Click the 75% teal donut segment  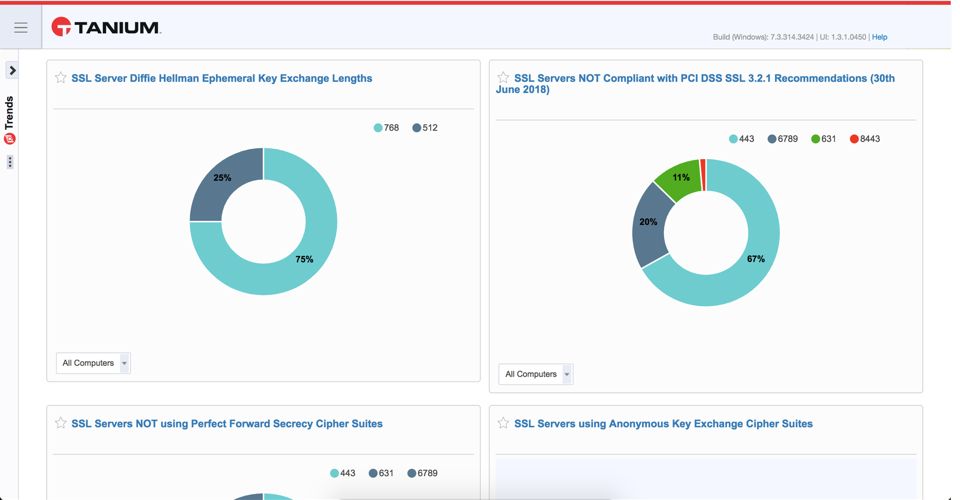click(x=304, y=259)
